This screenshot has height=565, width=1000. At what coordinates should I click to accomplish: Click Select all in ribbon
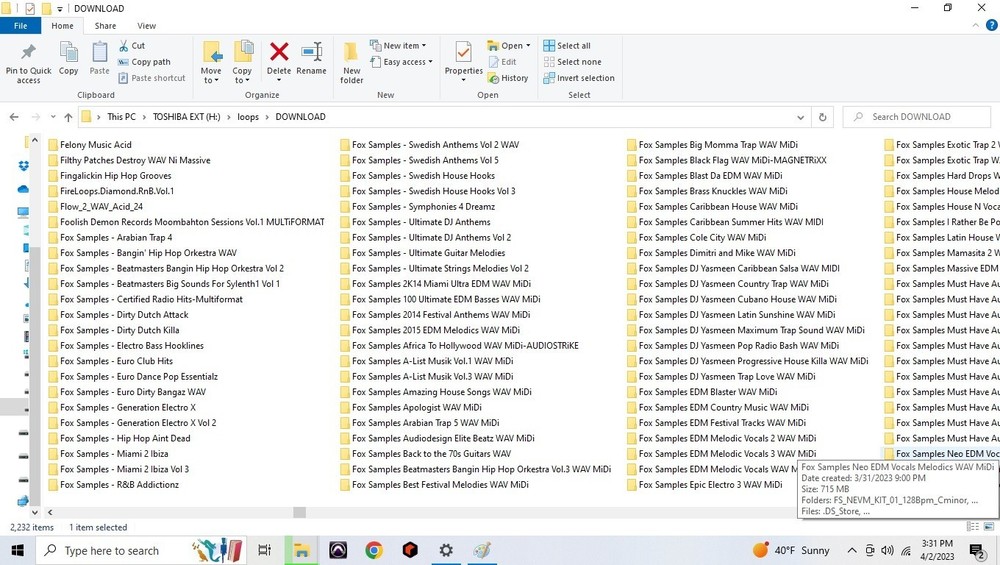(x=567, y=46)
